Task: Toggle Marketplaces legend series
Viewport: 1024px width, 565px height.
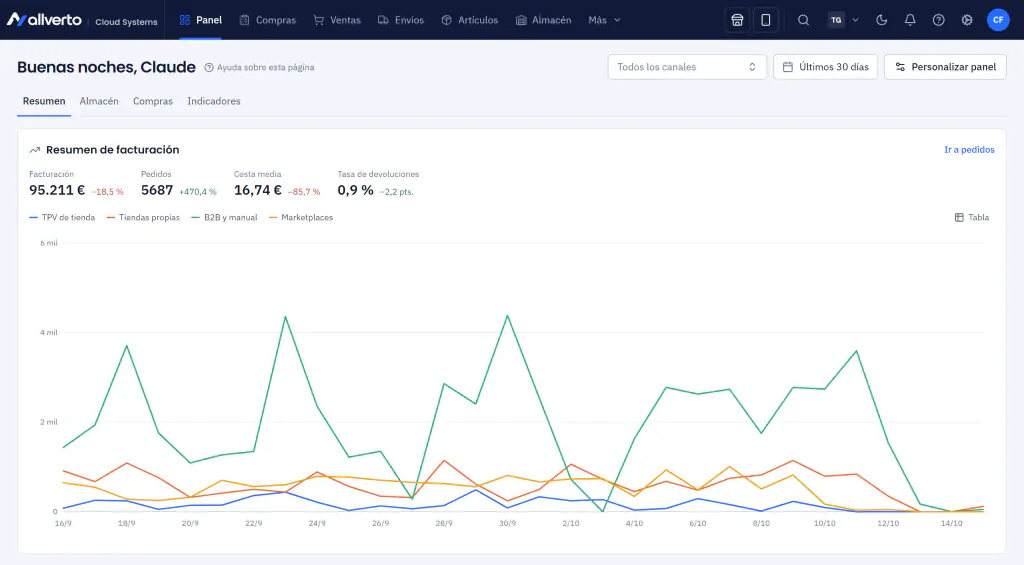Action: 300,218
